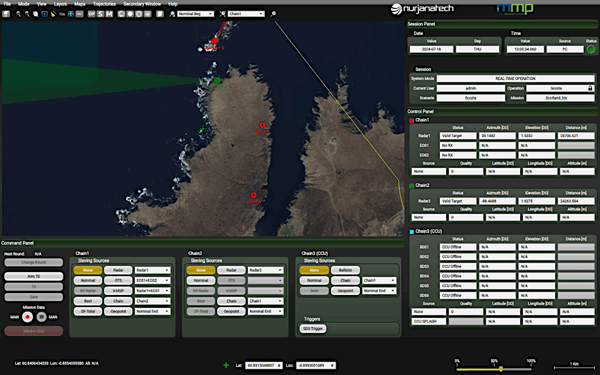This screenshot has width=600, height=375.
Task: Select Nominal slewing source for Chain2
Action: click(x=201, y=280)
